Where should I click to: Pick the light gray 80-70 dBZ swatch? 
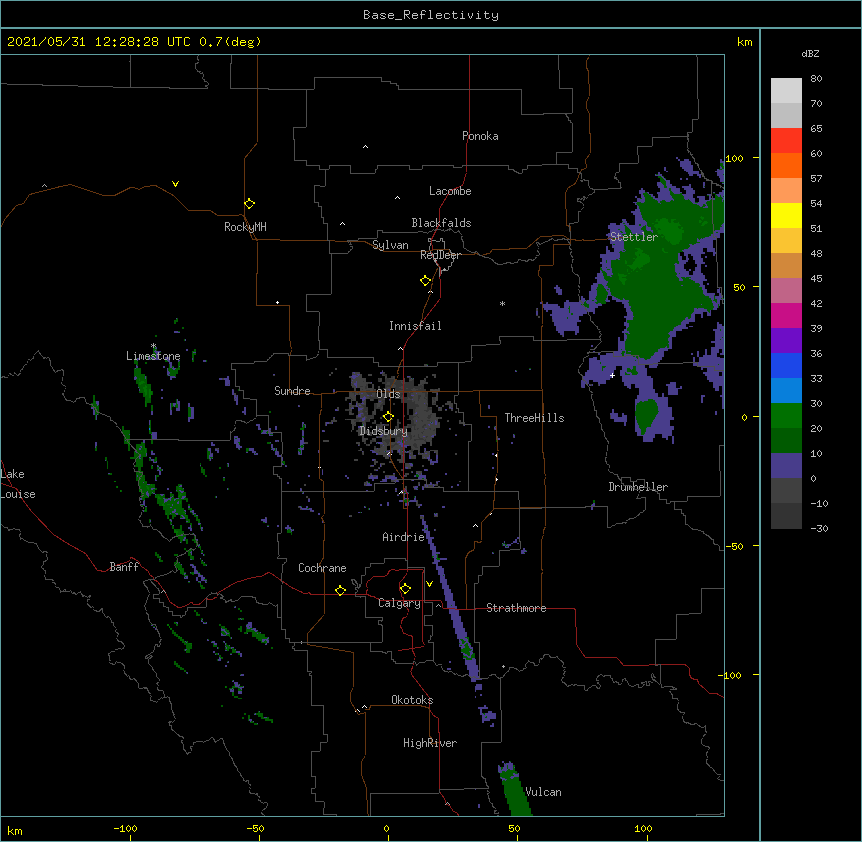tap(786, 91)
